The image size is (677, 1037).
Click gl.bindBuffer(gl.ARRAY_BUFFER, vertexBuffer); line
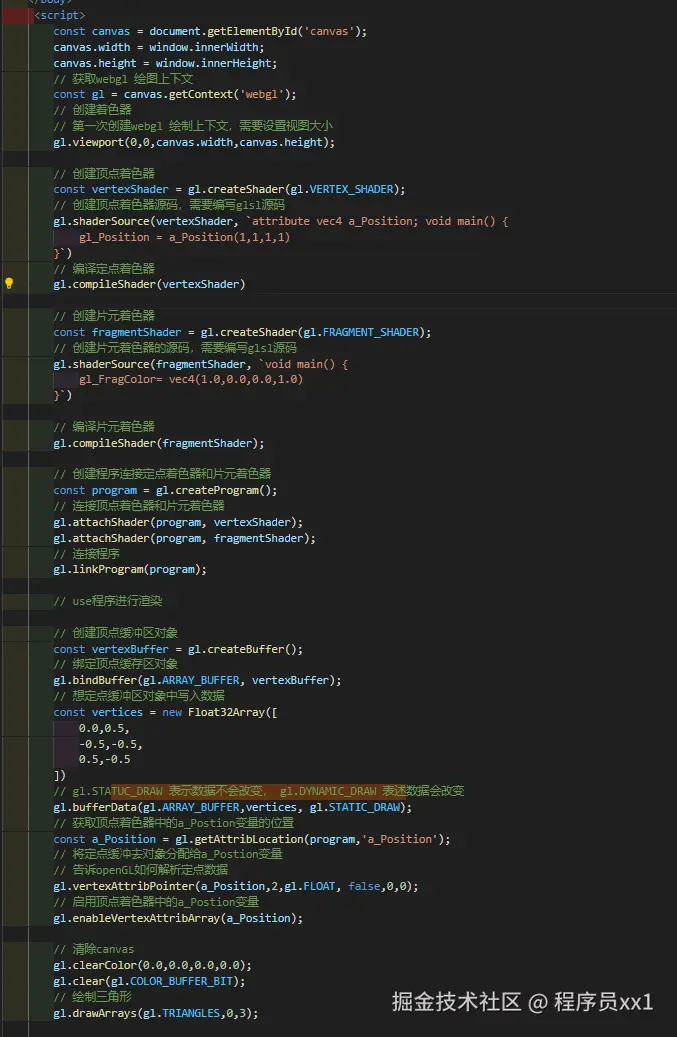point(198,680)
